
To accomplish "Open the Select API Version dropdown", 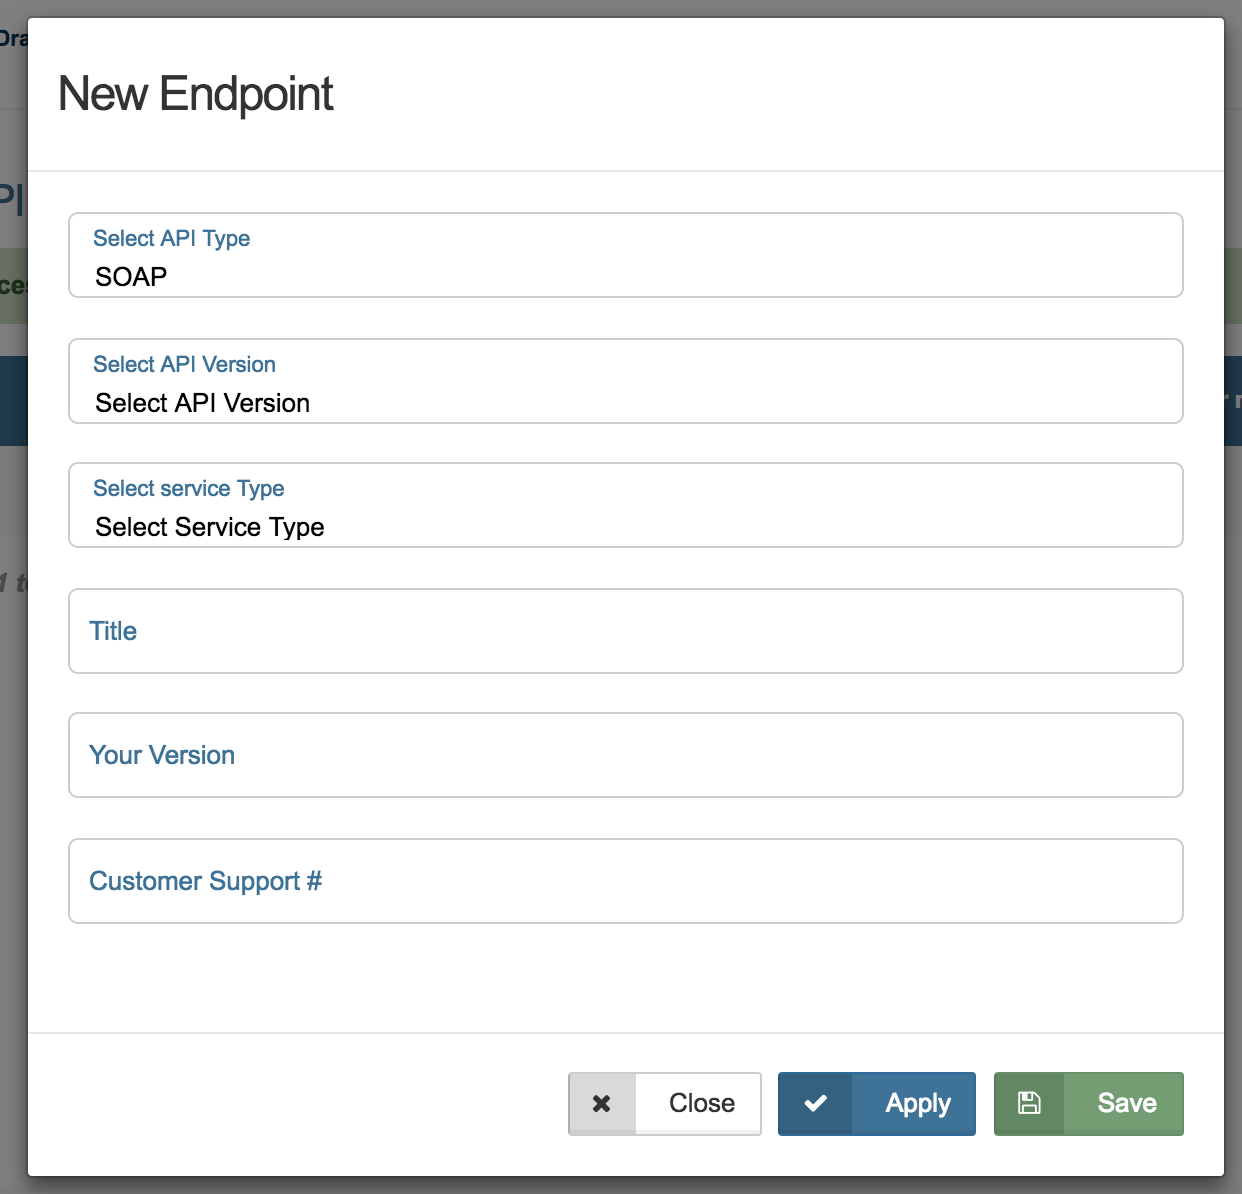I will coord(625,403).
